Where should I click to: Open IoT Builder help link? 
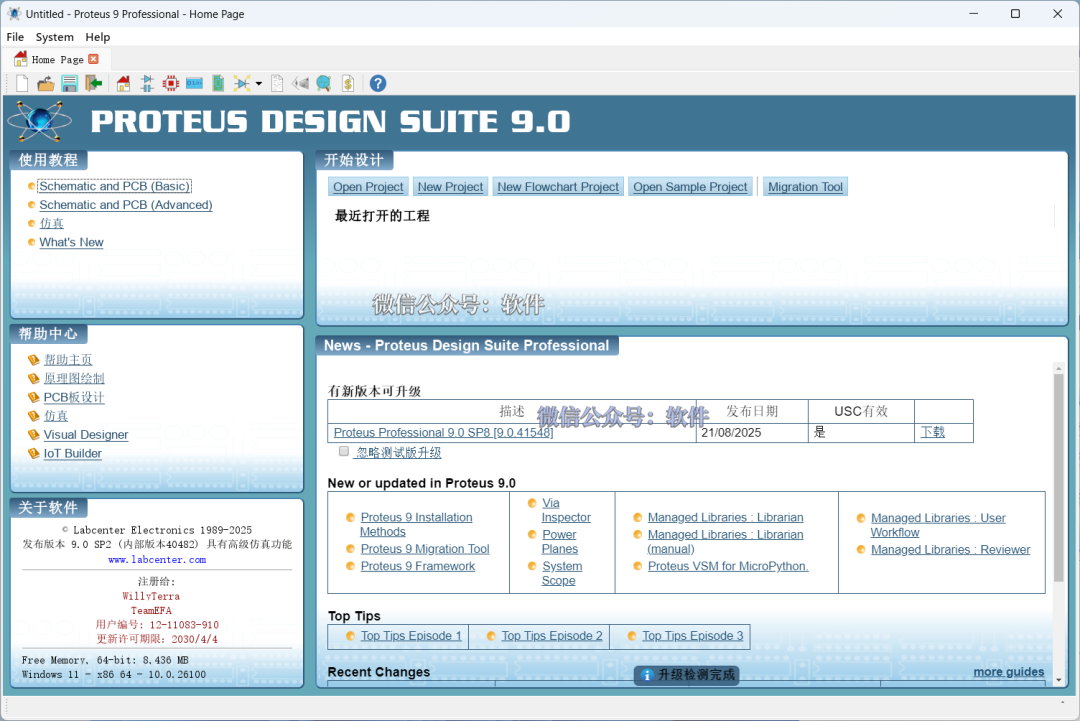click(72, 453)
